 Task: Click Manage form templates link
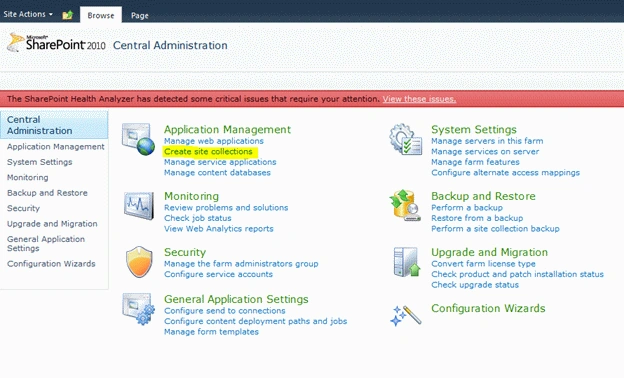tap(211, 332)
